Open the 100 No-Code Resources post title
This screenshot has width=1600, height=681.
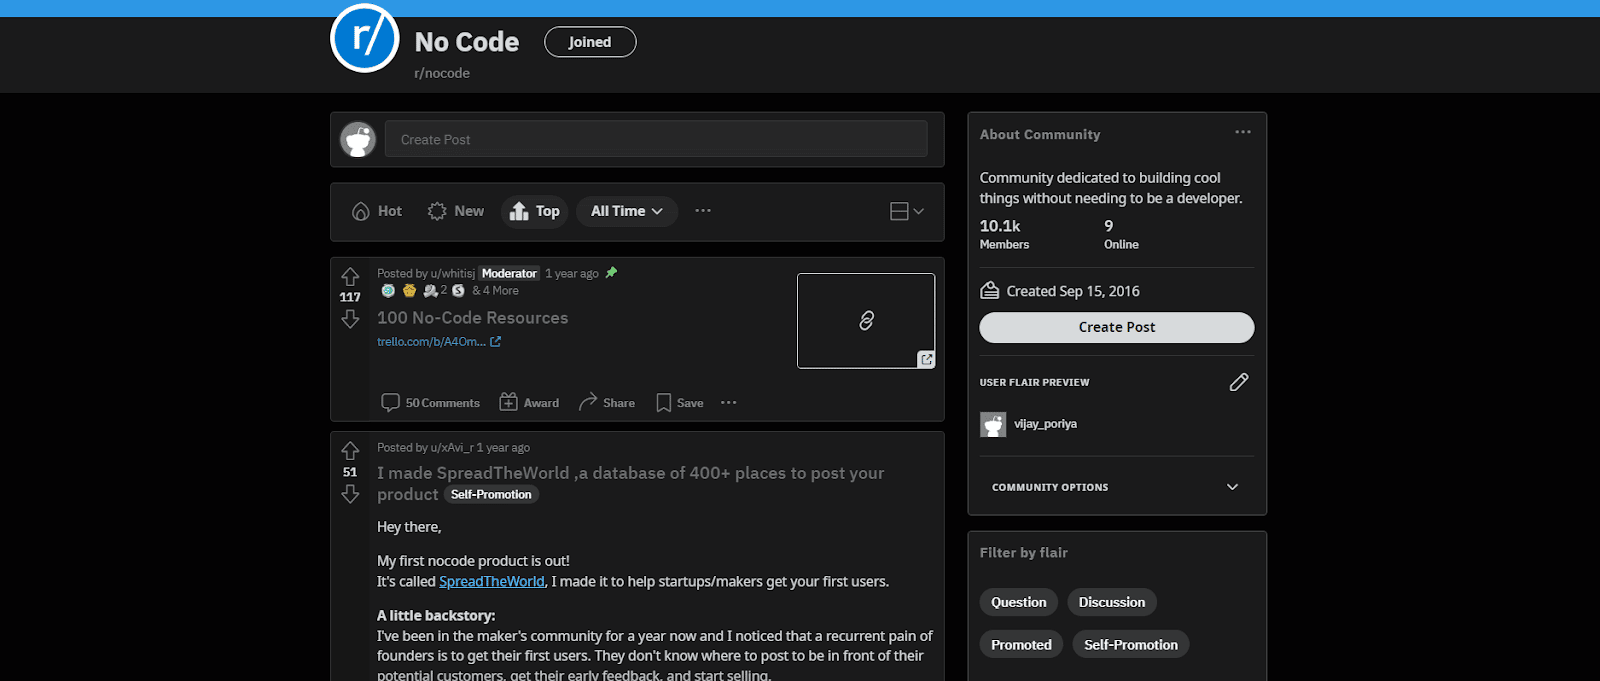(472, 318)
